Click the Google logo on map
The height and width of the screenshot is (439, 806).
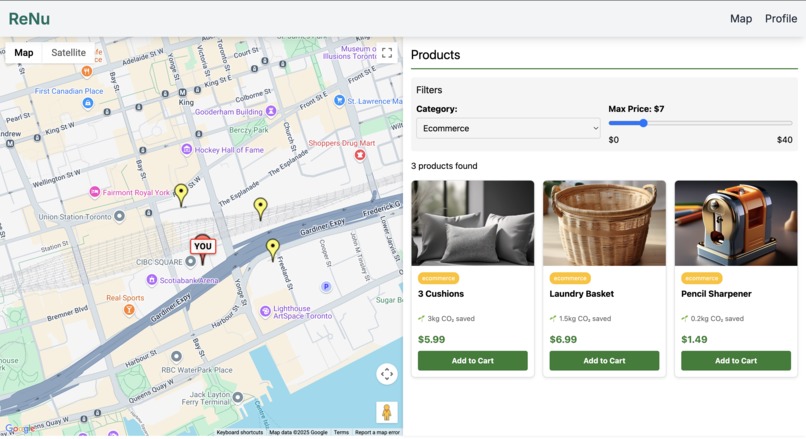point(19,429)
